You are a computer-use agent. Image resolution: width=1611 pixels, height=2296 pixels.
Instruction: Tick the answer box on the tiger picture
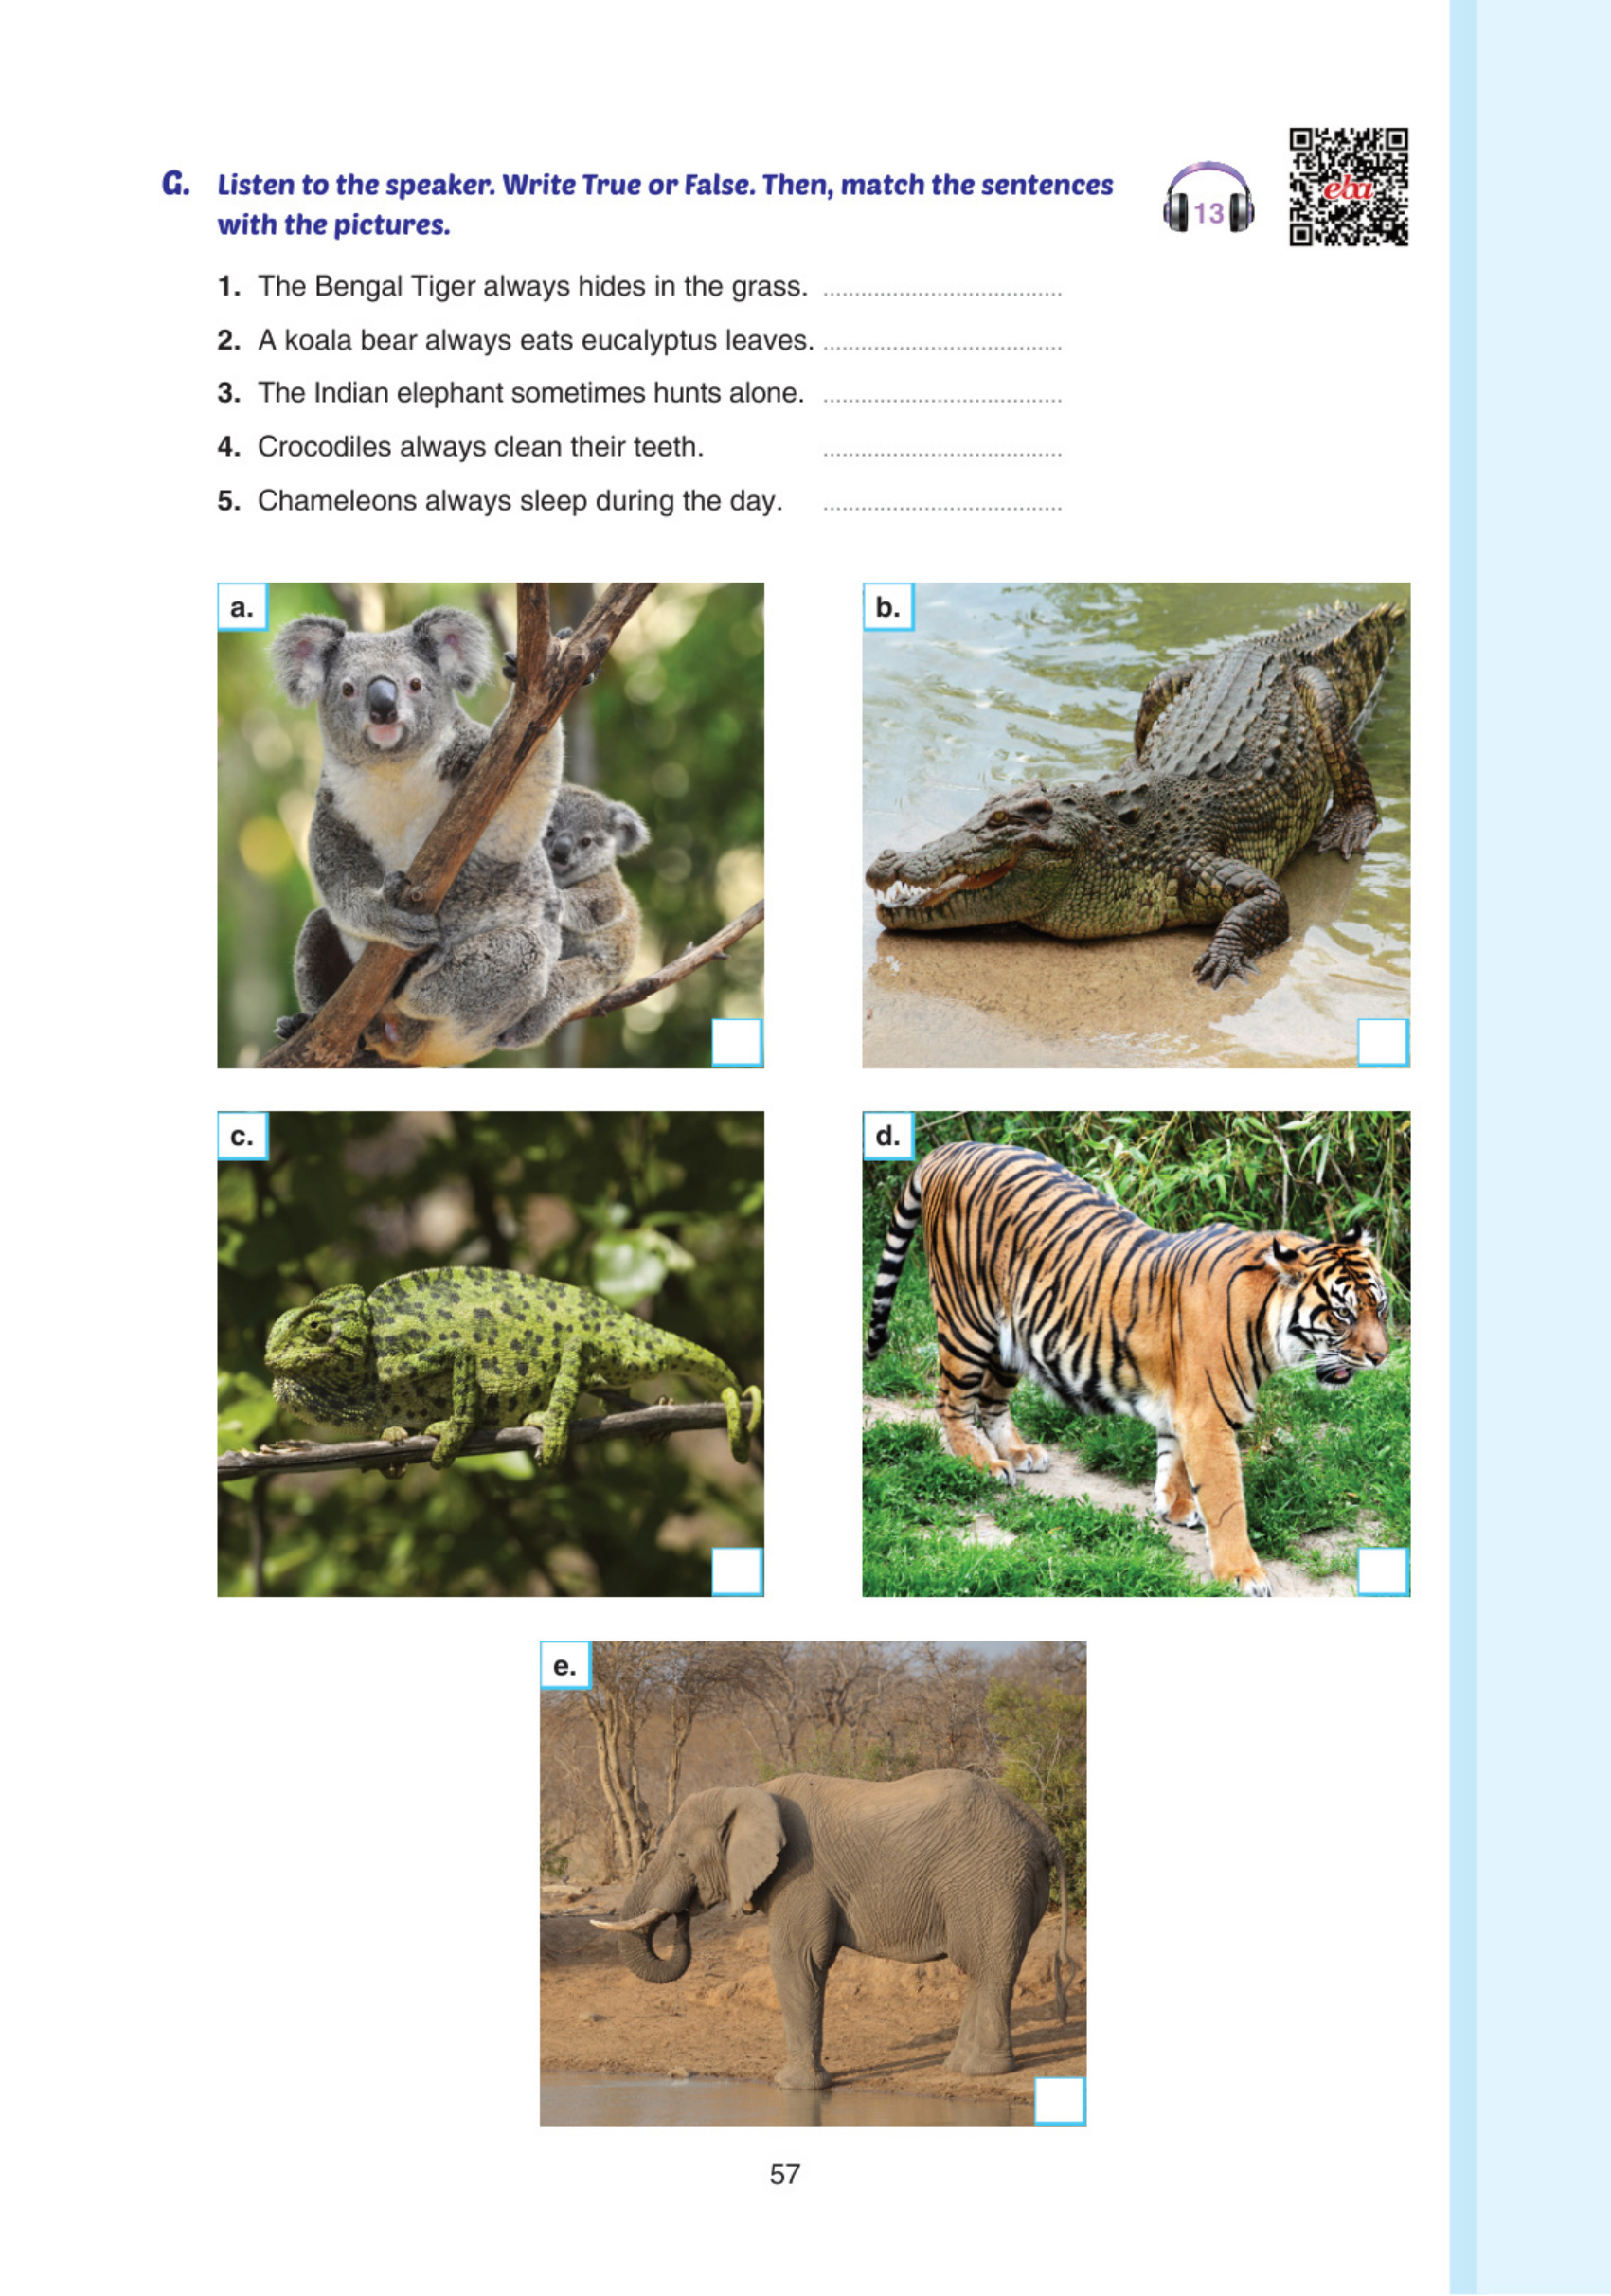click(1383, 1572)
